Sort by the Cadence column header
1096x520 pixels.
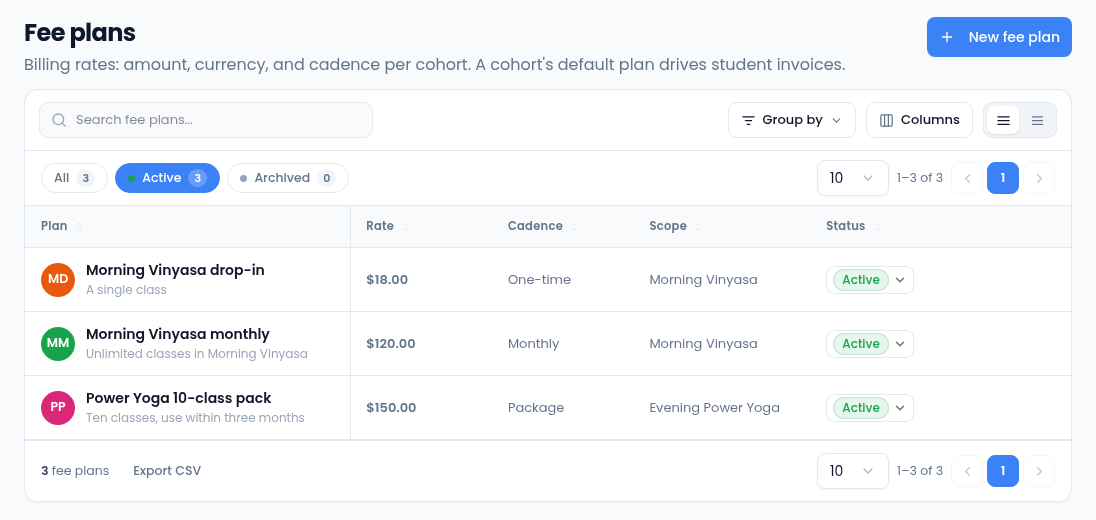point(542,226)
